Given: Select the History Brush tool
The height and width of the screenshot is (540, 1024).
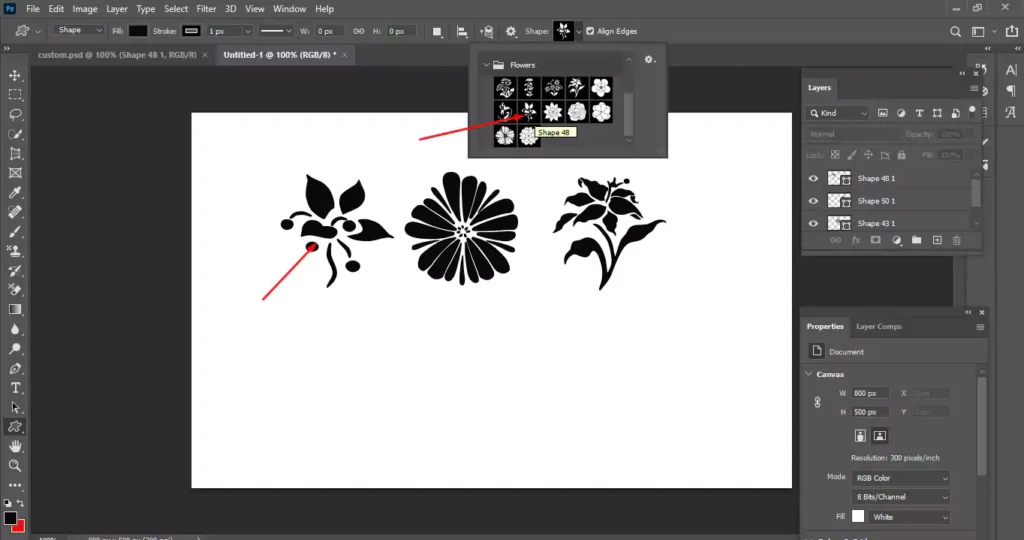Looking at the screenshot, I should pyautogui.click(x=15, y=271).
